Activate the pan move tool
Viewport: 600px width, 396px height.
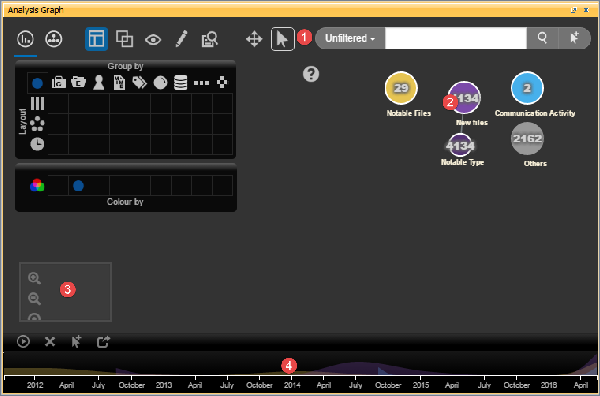[x=254, y=39]
